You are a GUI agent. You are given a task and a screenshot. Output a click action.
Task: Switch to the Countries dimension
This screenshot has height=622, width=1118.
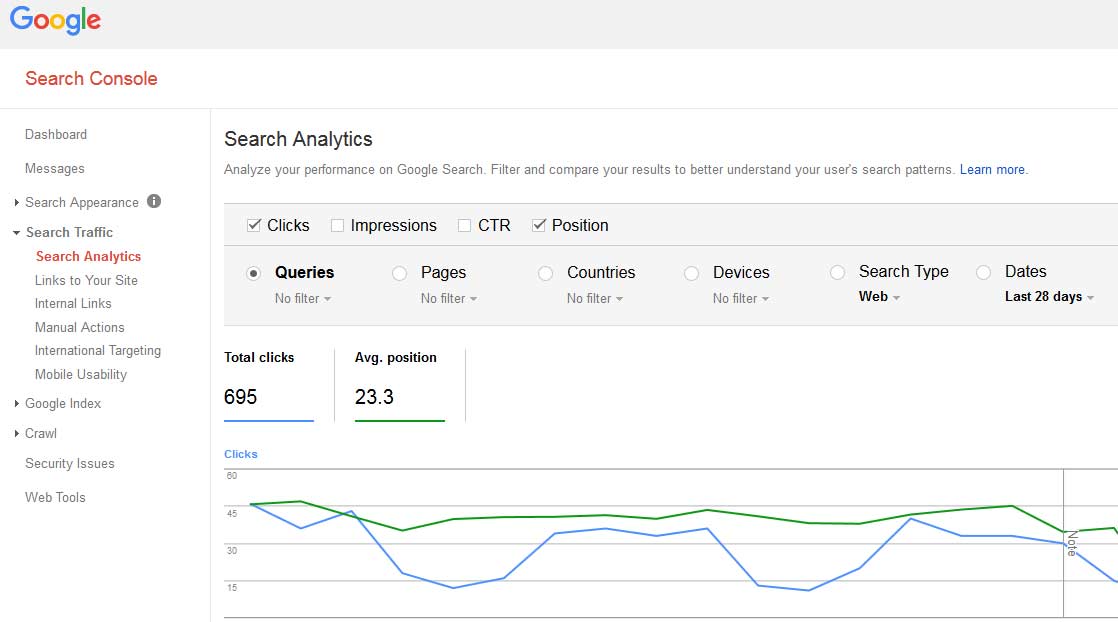545,272
